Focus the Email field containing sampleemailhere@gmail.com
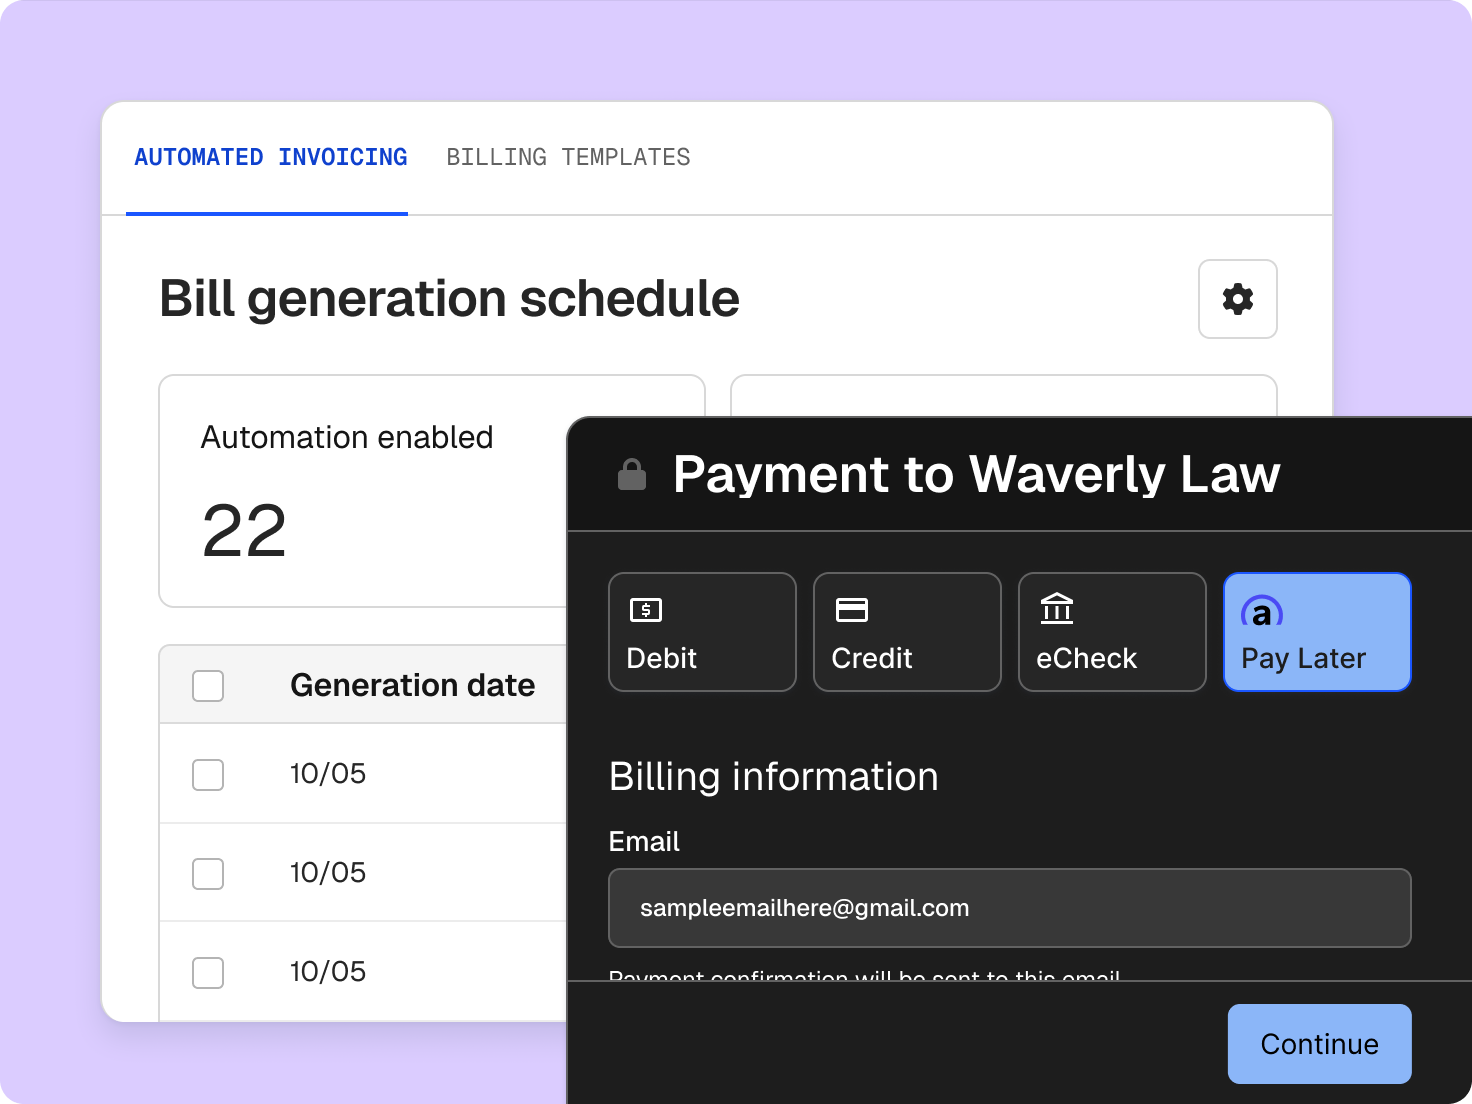 pyautogui.click(x=1010, y=908)
